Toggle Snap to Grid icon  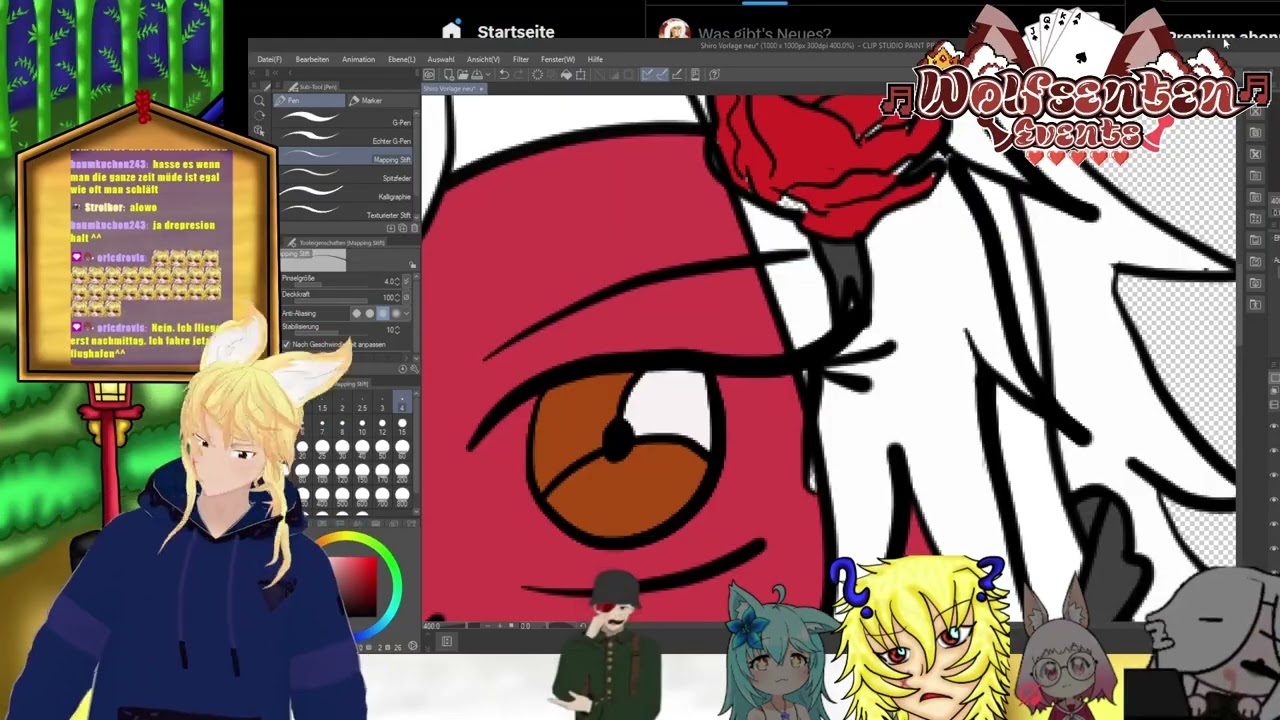(677, 74)
